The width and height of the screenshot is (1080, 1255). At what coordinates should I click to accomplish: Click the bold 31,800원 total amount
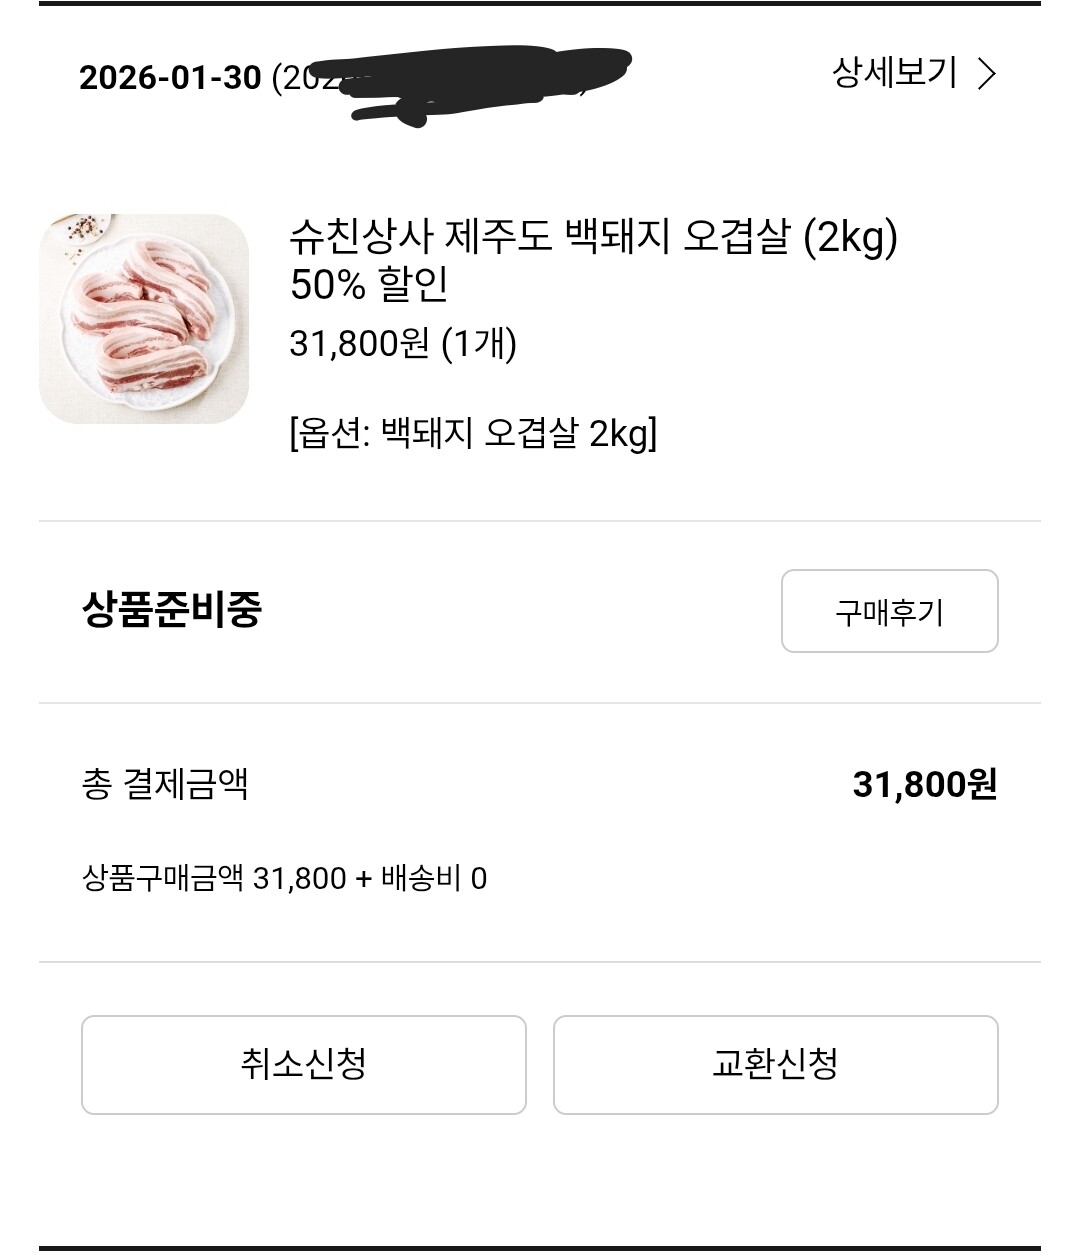[x=925, y=785]
